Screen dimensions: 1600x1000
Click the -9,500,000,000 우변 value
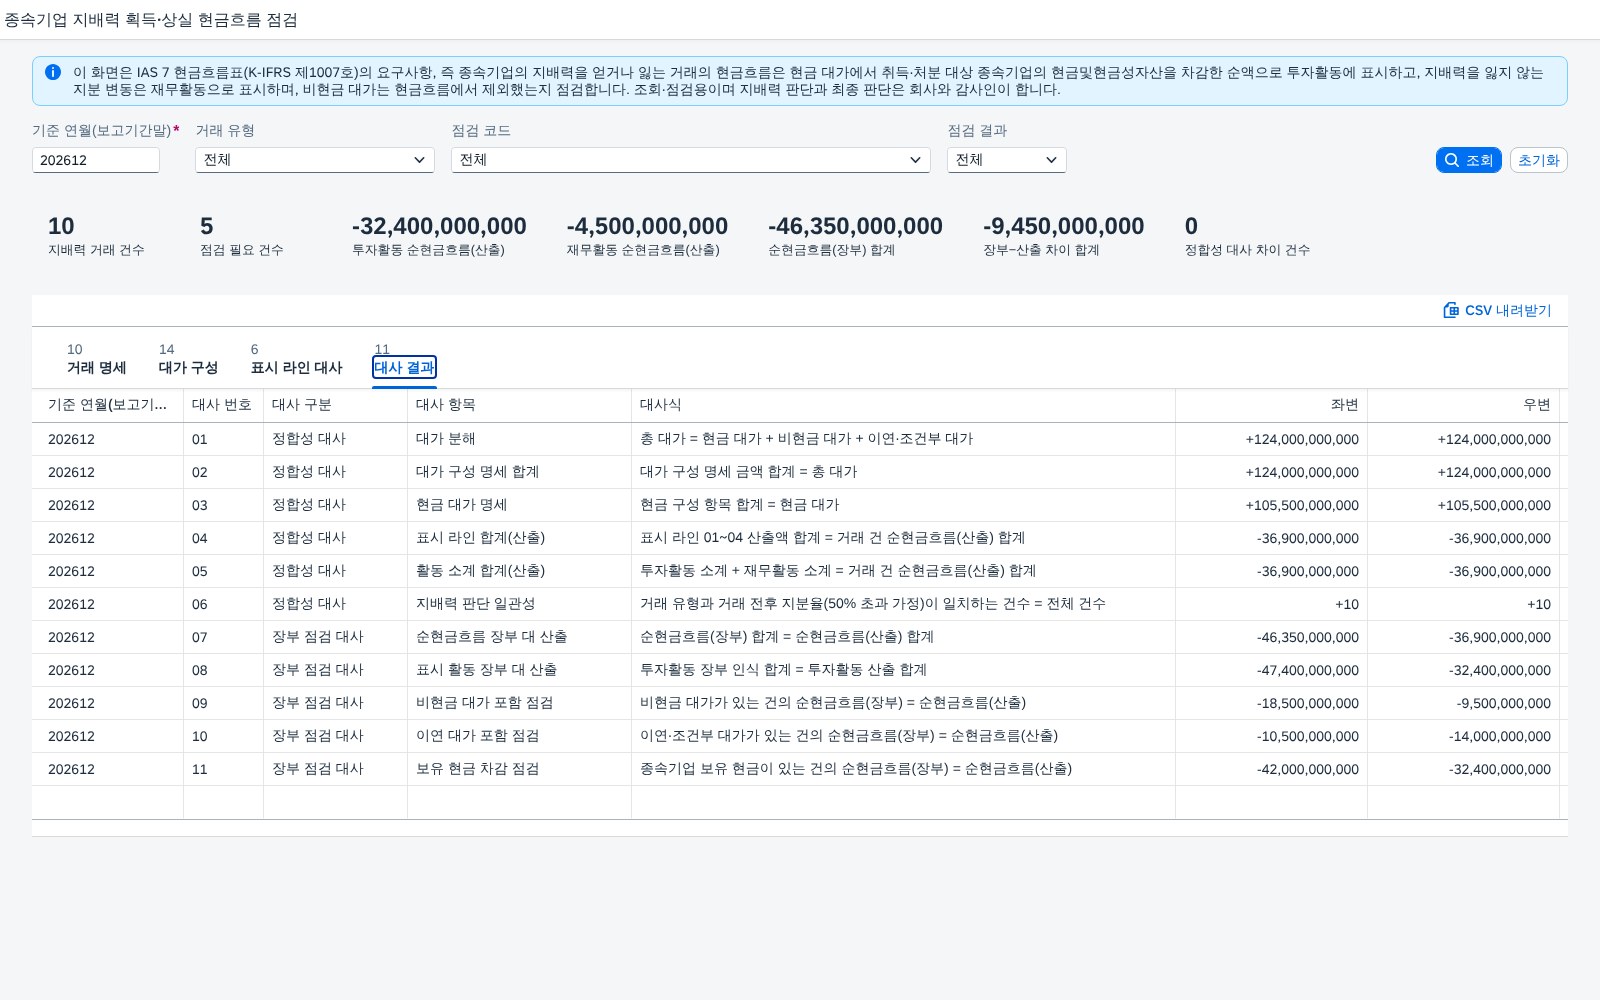tap(1504, 703)
